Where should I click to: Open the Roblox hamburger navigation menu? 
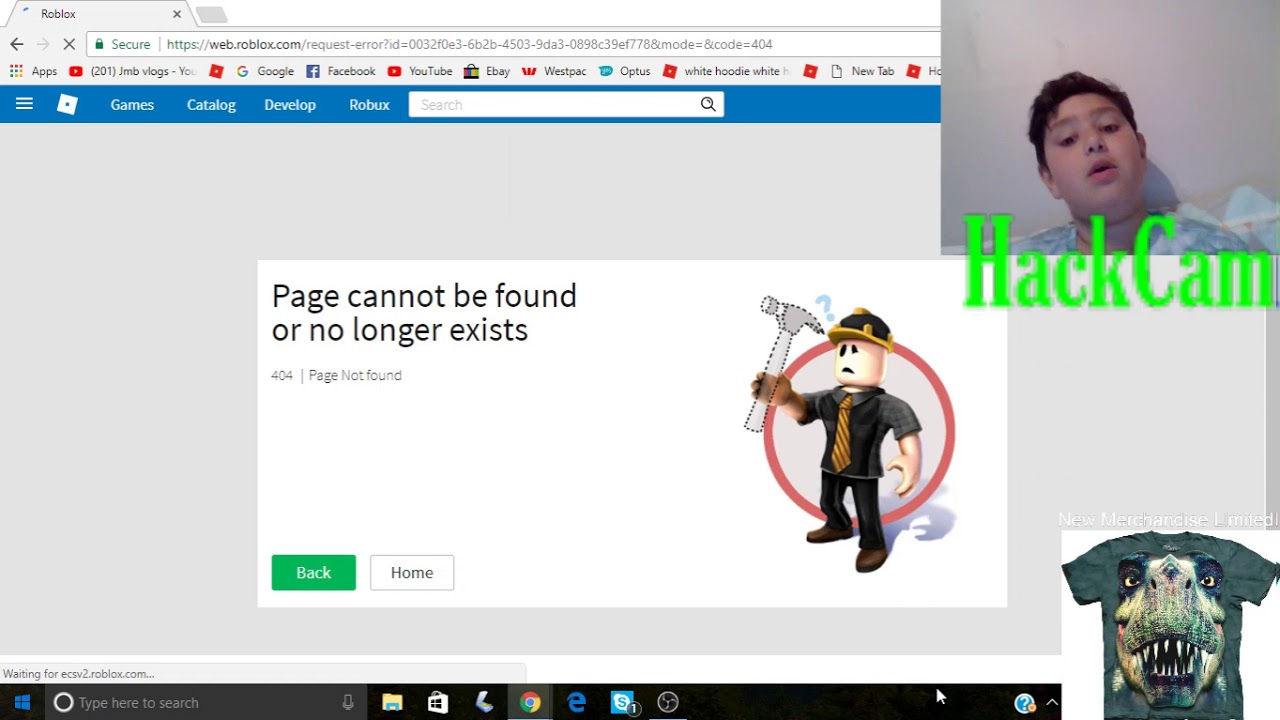tap(24, 104)
